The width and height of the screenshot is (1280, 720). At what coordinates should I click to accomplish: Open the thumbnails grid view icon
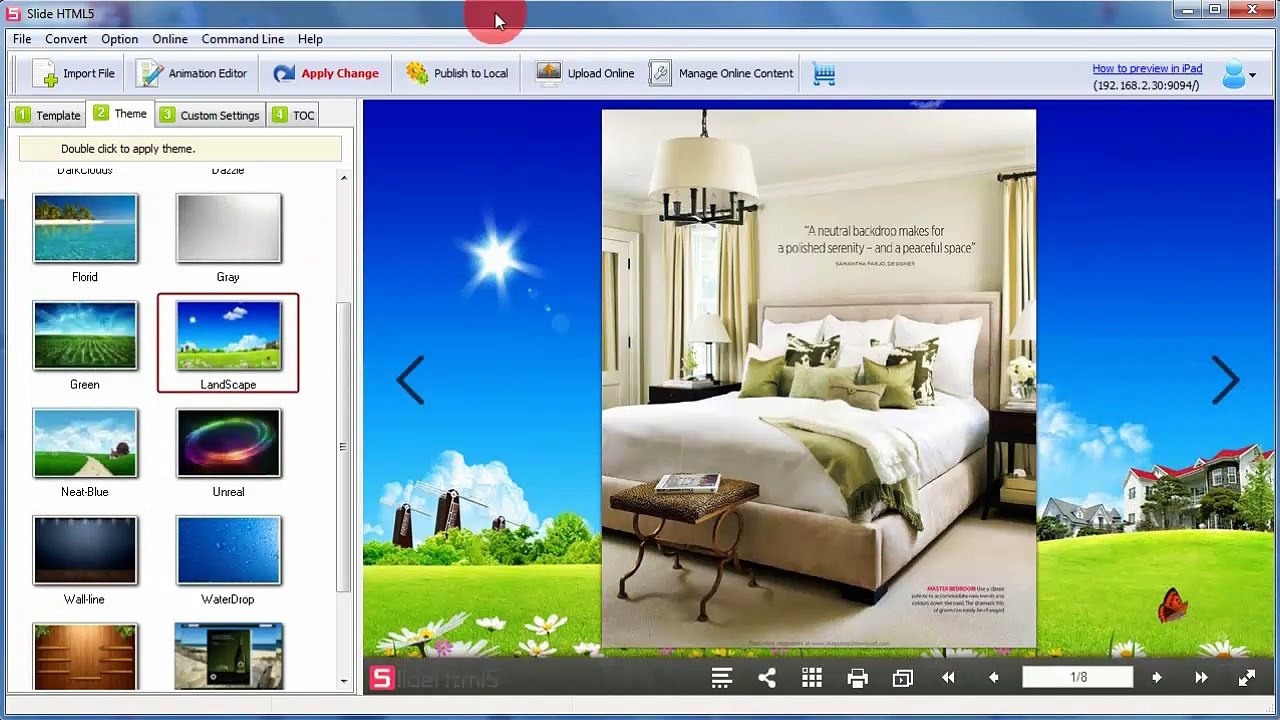[812, 678]
